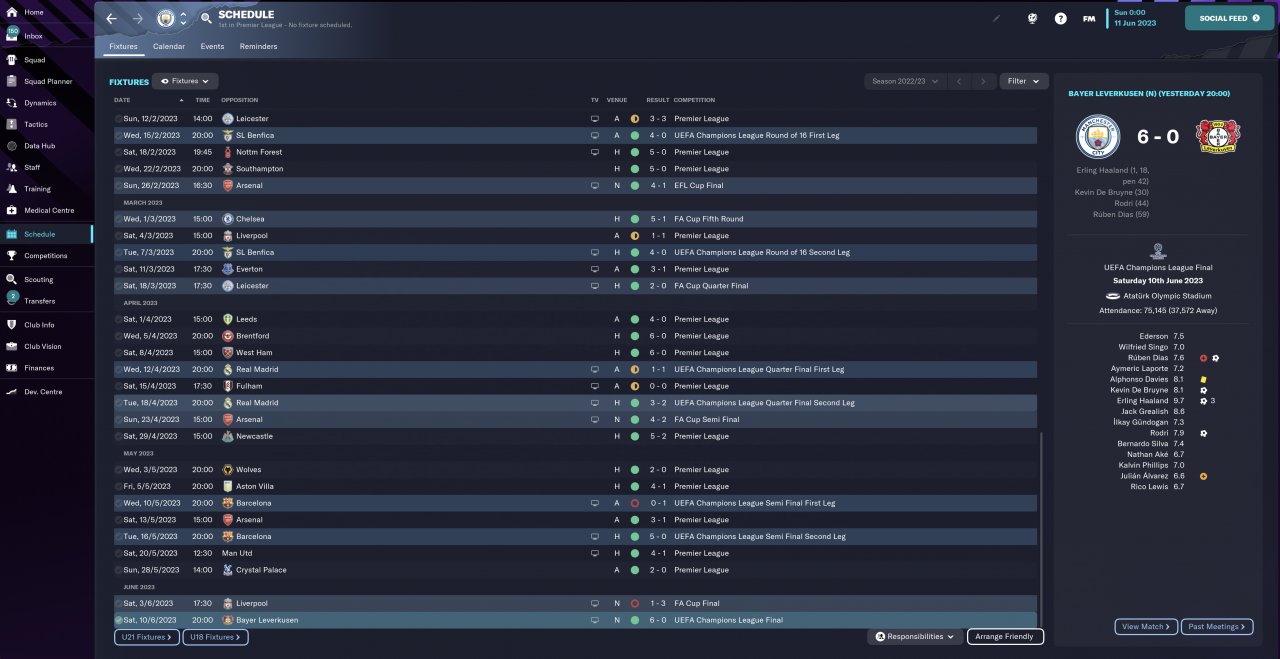Image resolution: width=1280 pixels, height=659 pixels.
Task: Click the Manchester City badge in header
Action: (x=165, y=18)
